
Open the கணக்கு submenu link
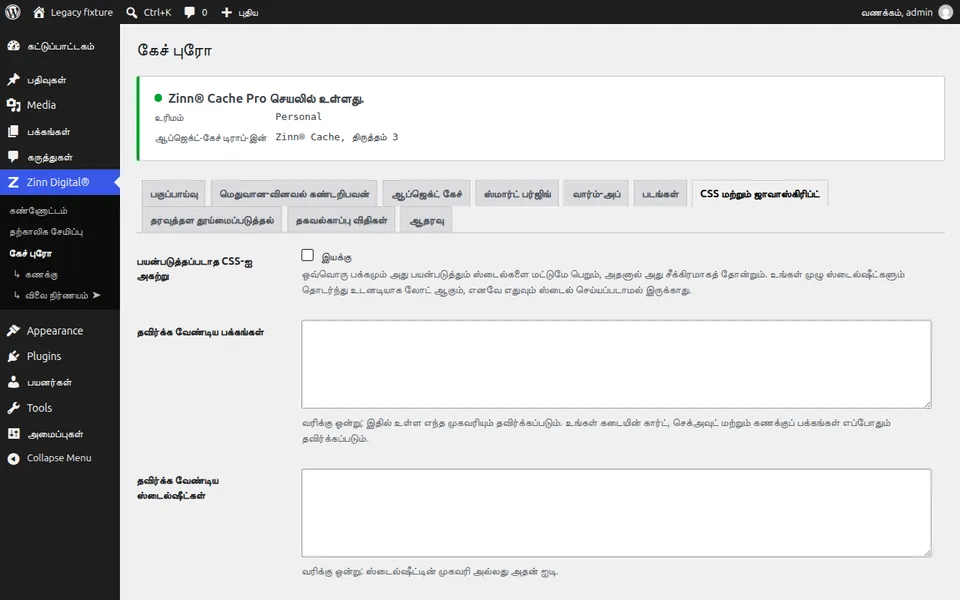(41, 275)
